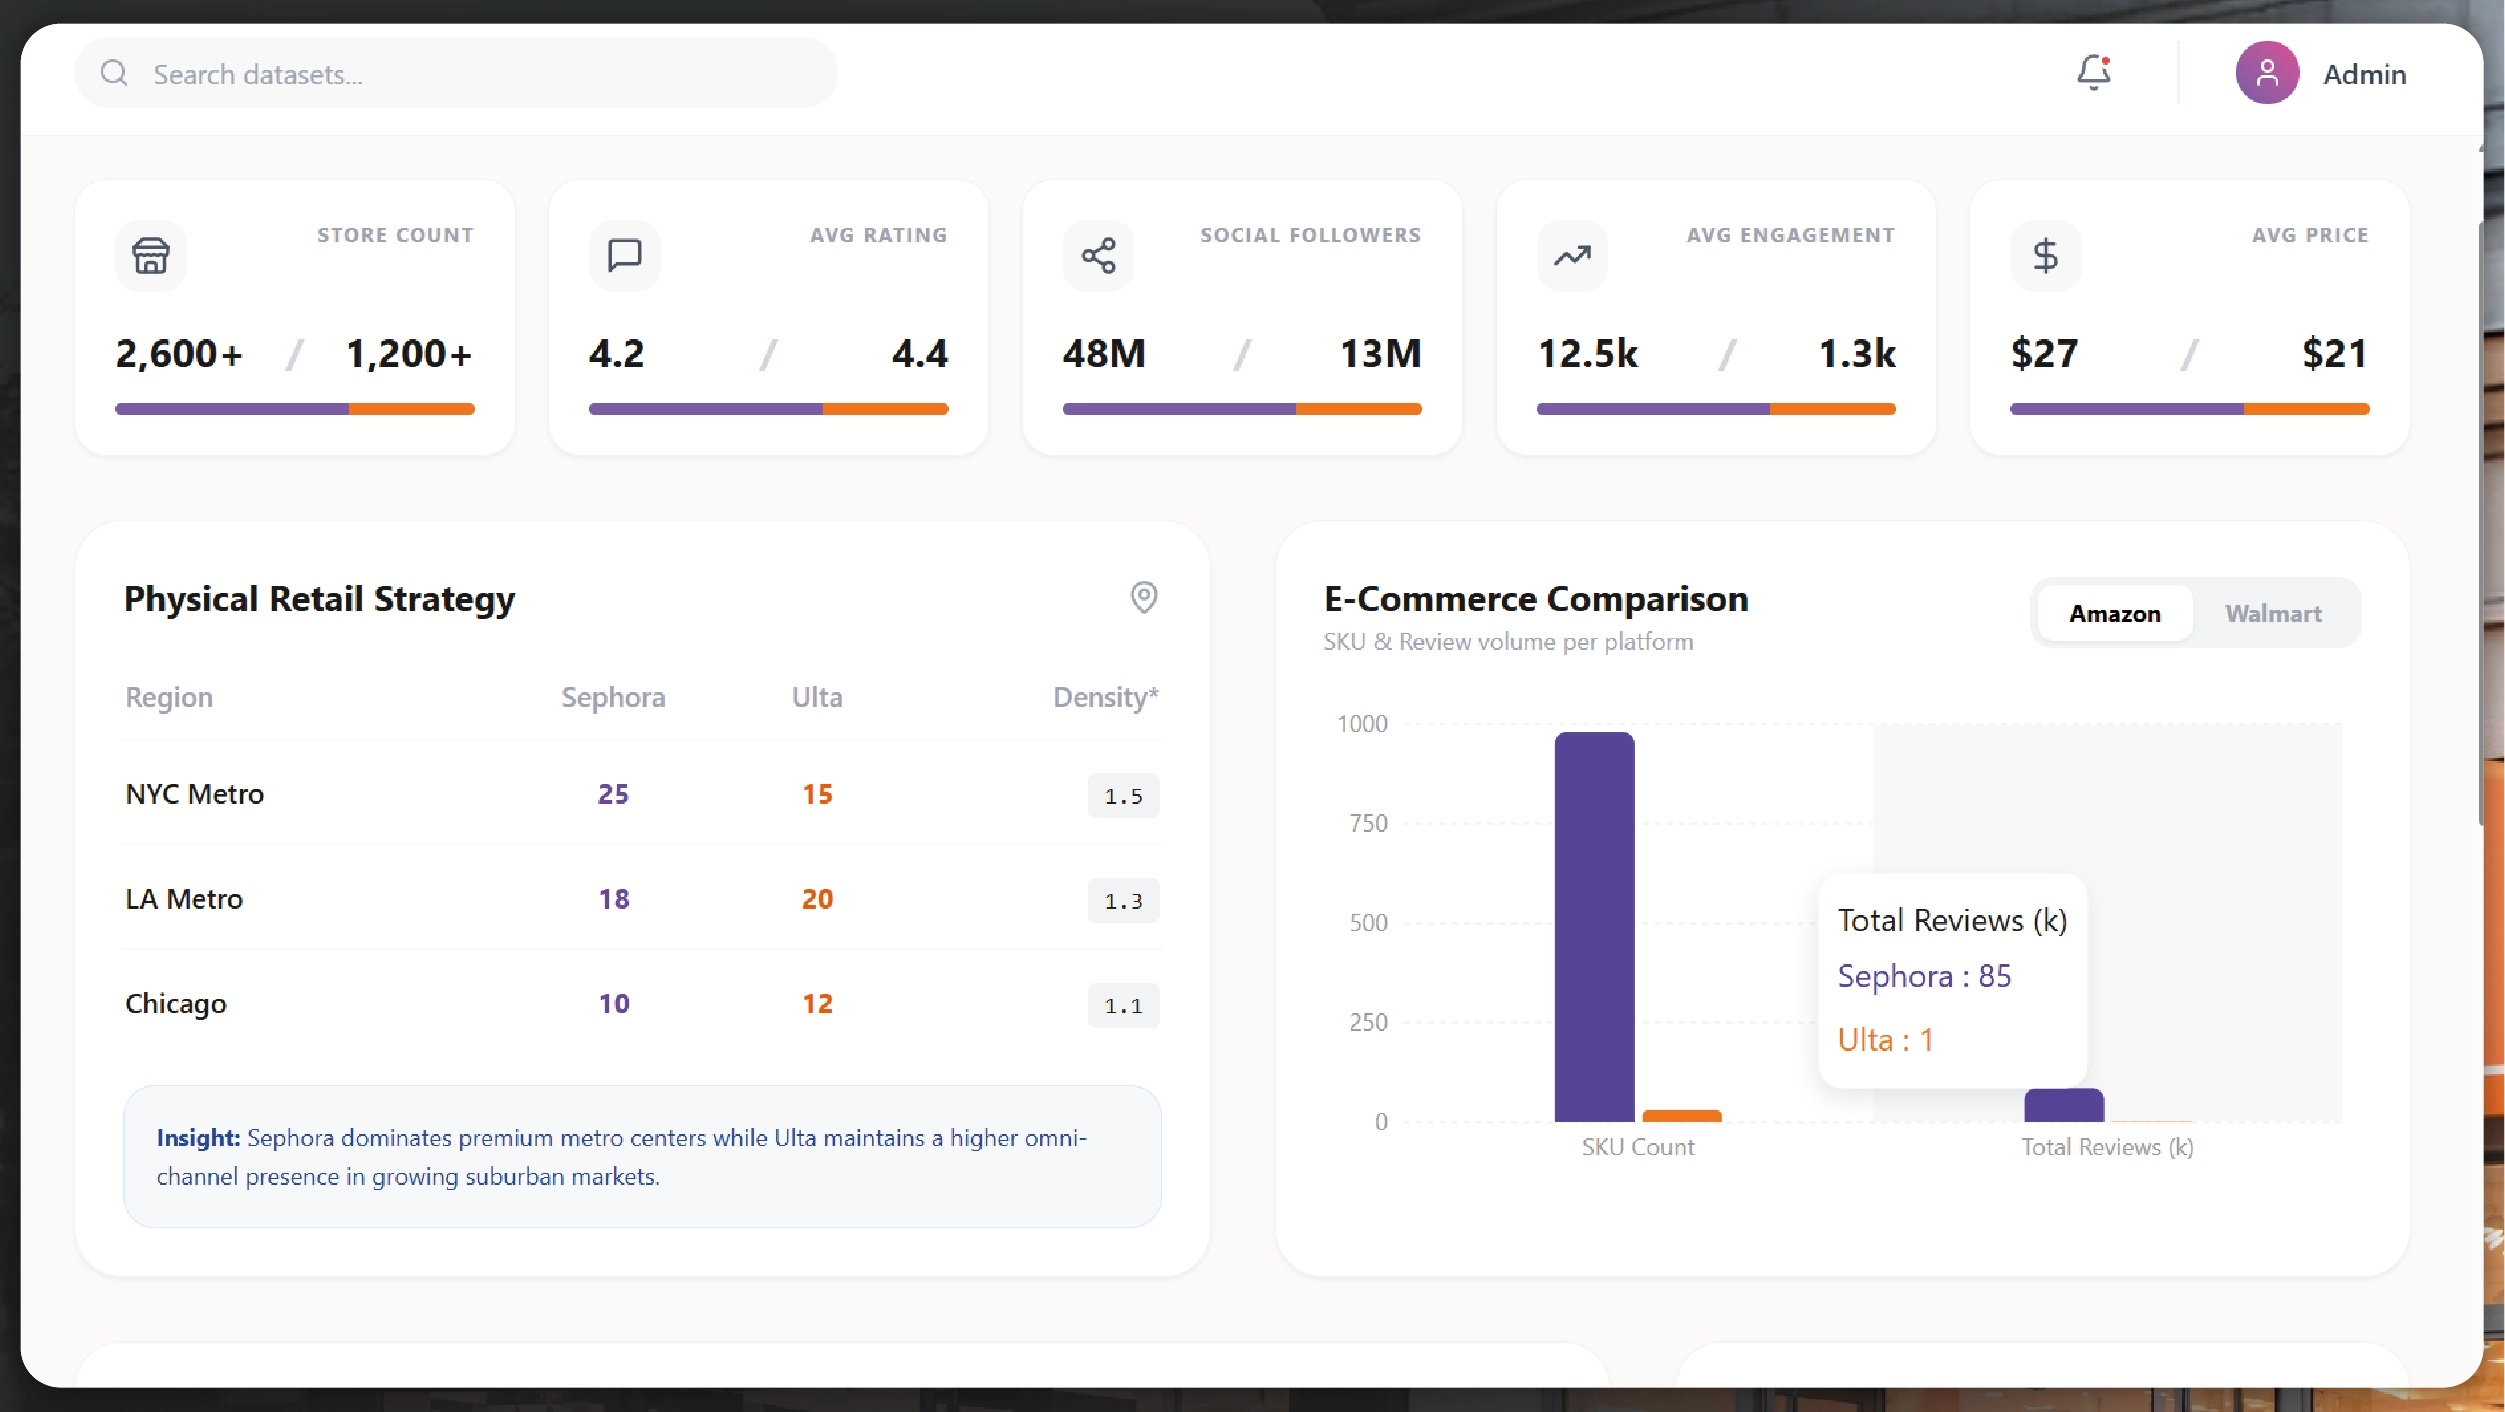
Task: Click the orange Ulta SKU Count bar
Action: (x=1682, y=1115)
